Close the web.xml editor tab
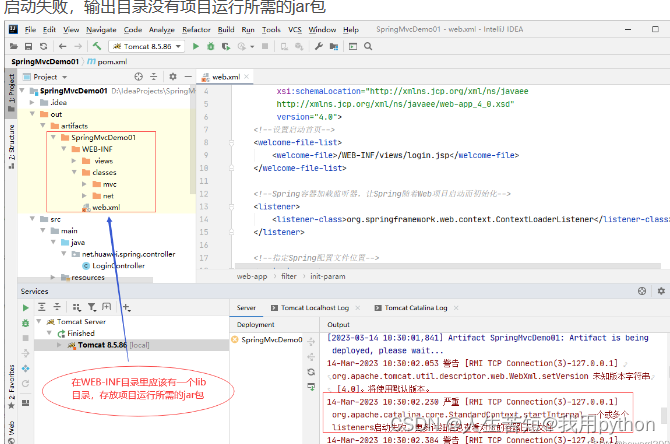The width and height of the screenshot is (670, 444). (x=247, y=77)
